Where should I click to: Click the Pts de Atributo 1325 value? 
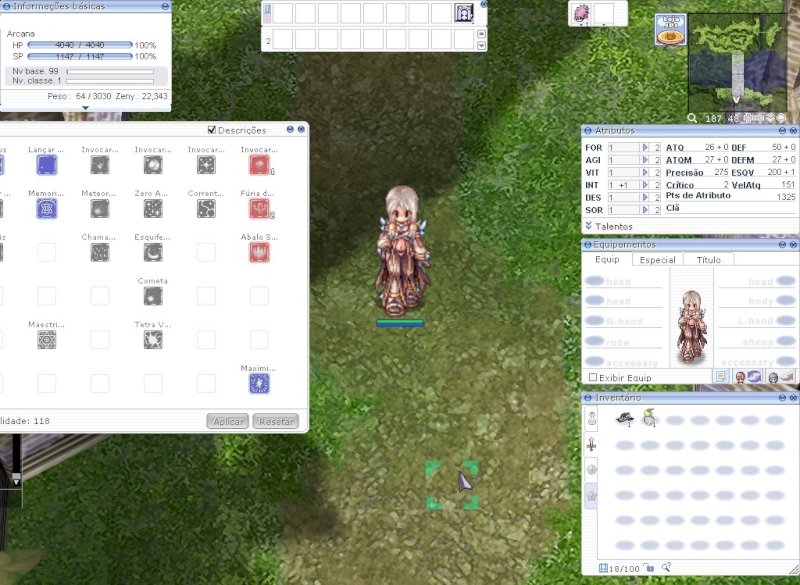[786, 197]
